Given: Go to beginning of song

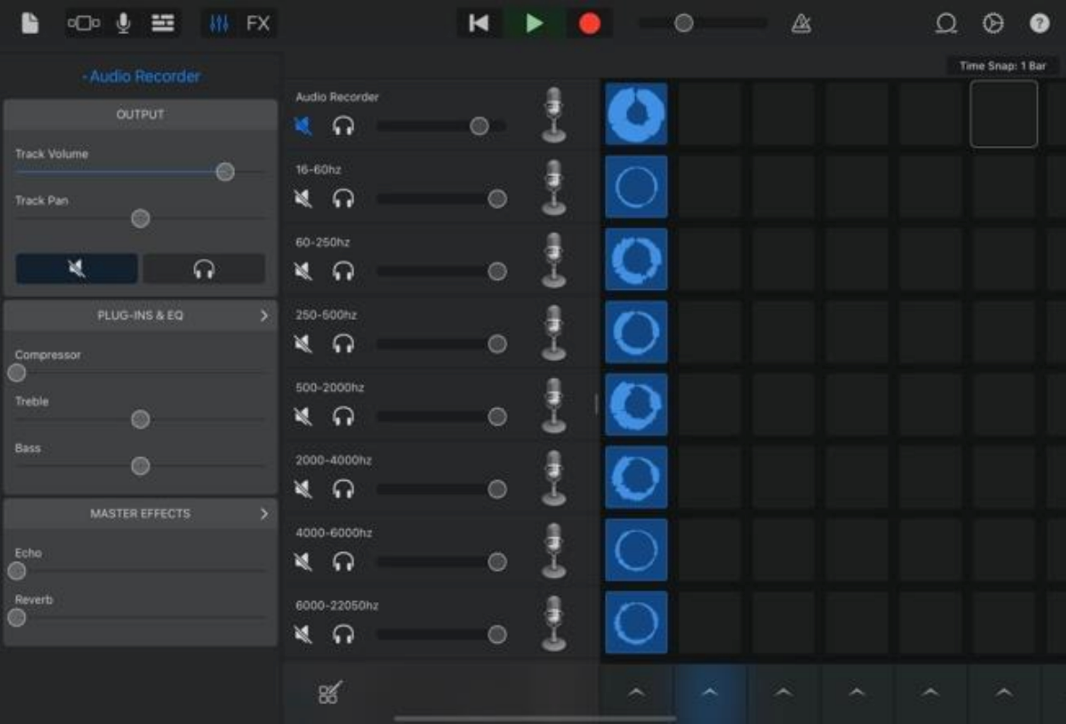Looking at the screenshot, I should pyautogui.click(x=479, y=24).
